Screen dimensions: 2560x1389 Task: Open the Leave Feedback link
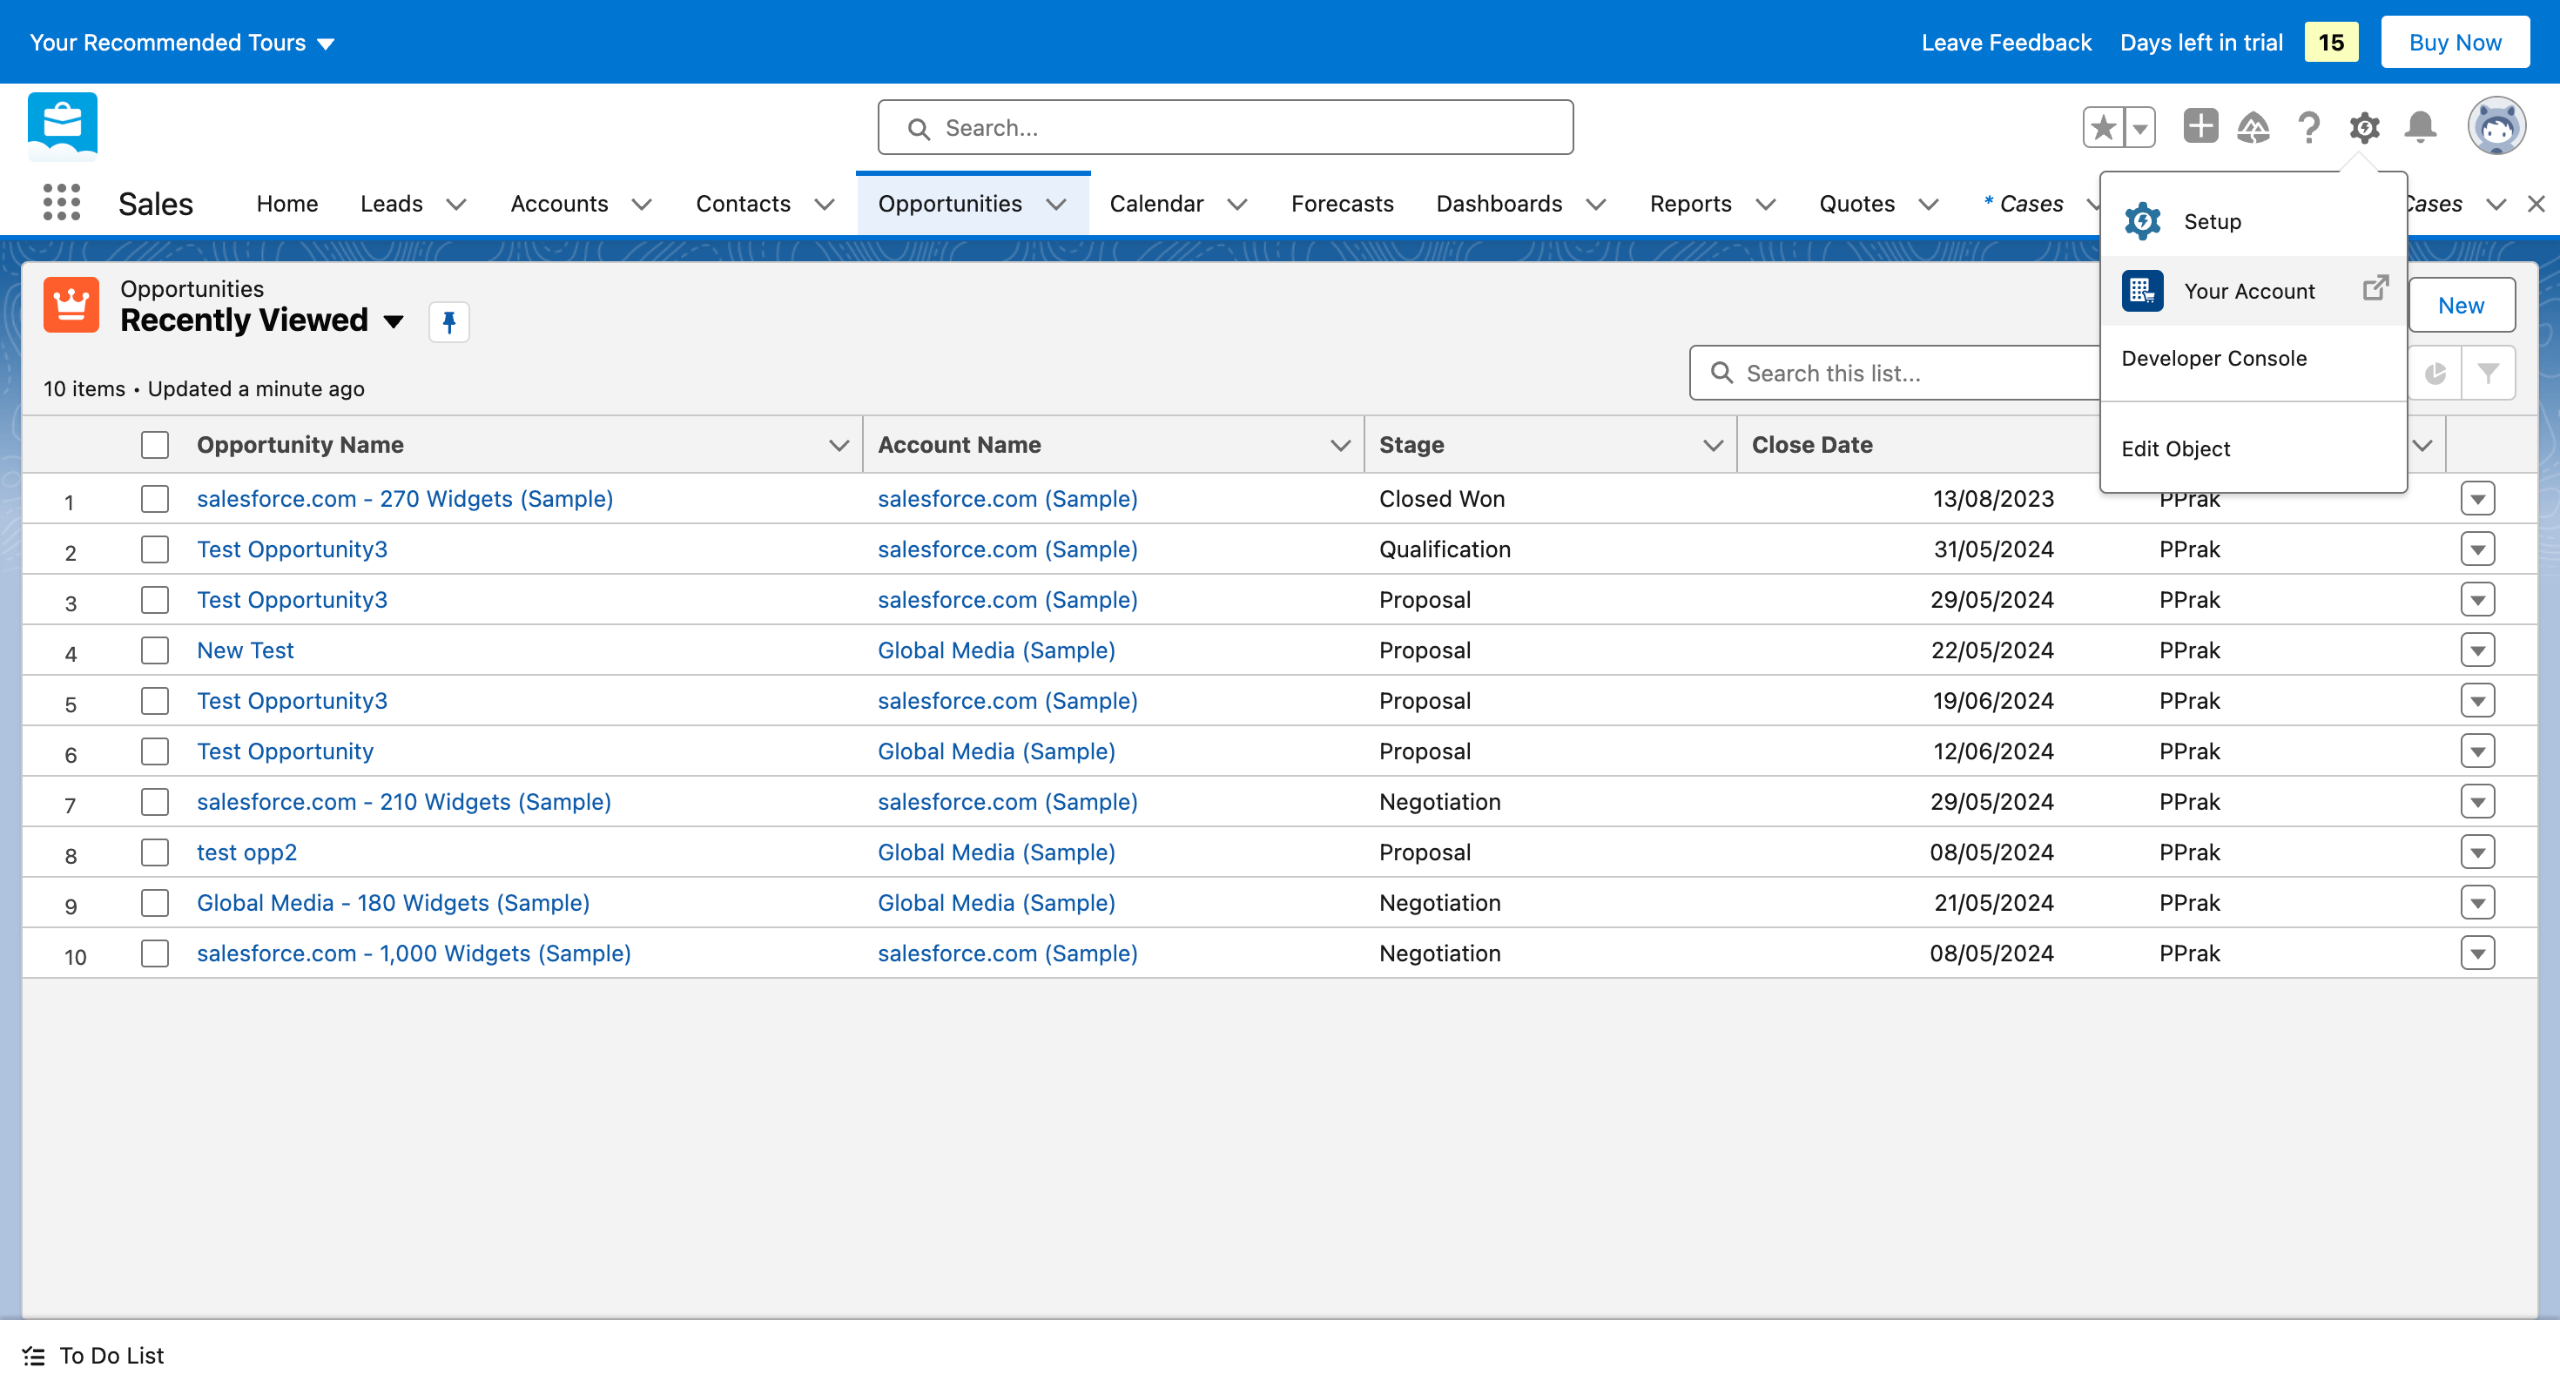click(2006, 42)
